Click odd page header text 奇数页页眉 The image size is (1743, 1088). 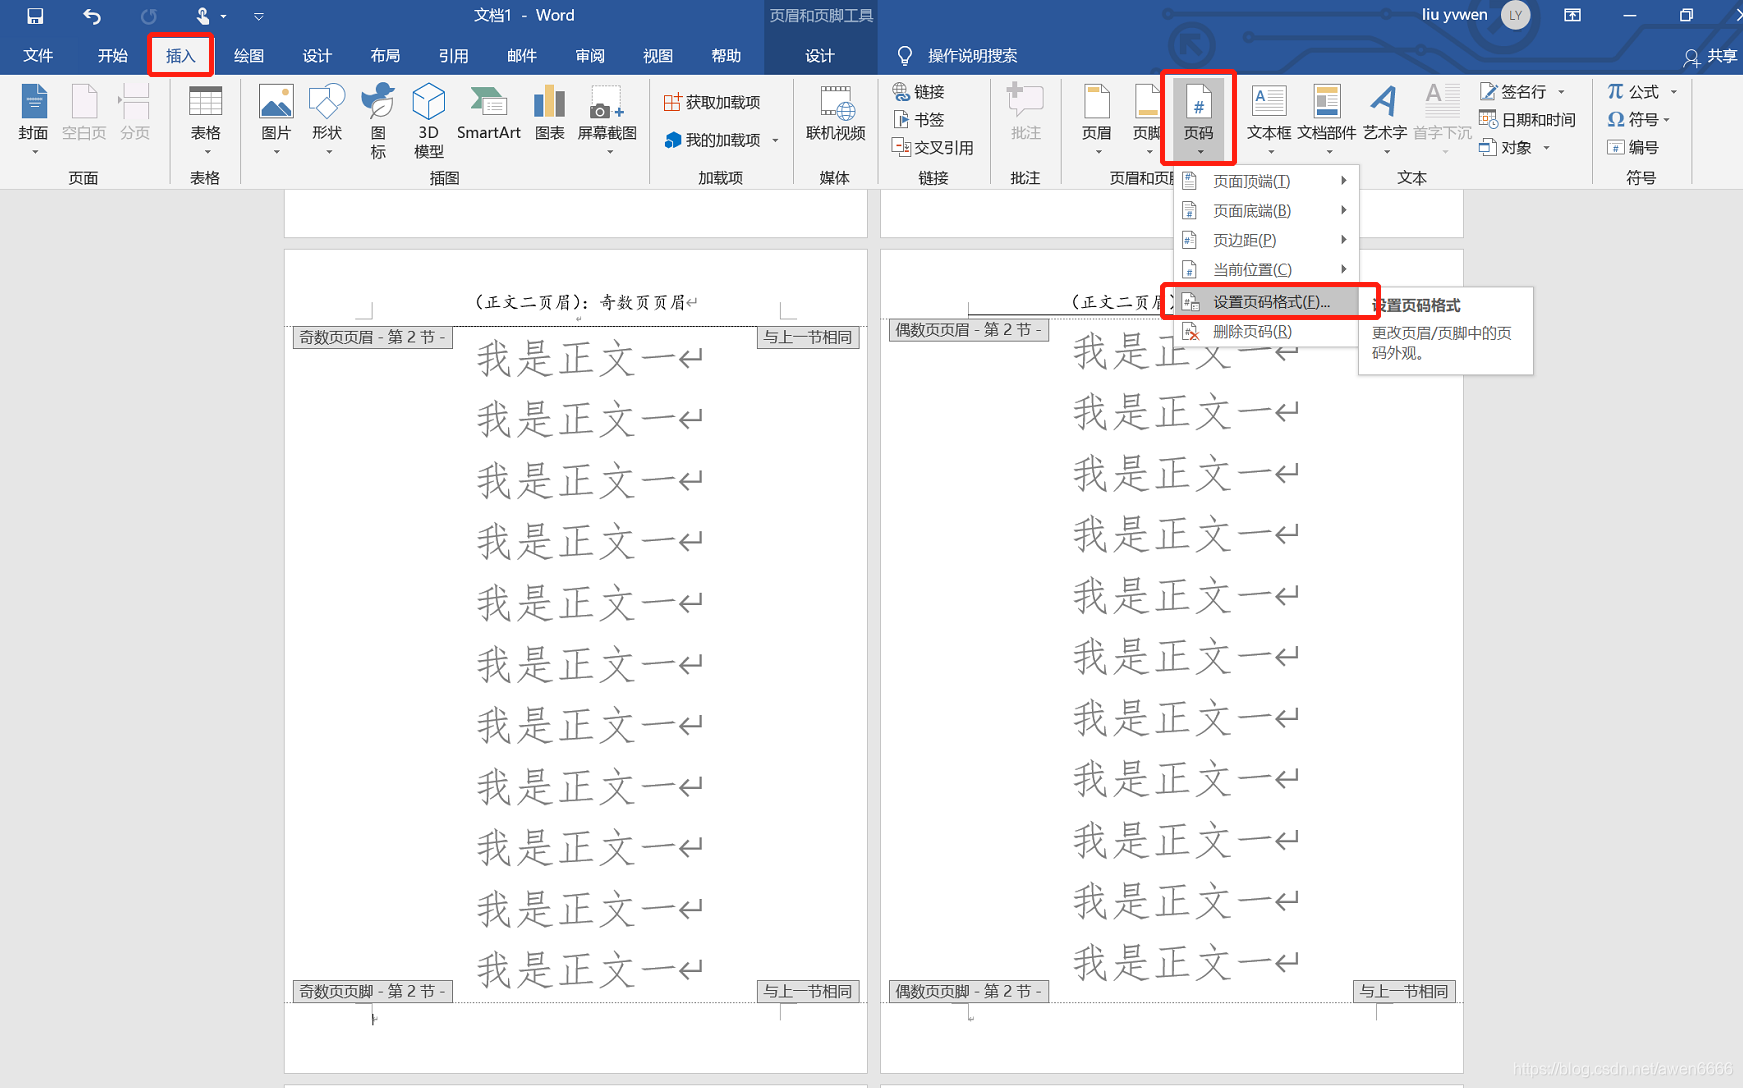[x=642, y=302]
